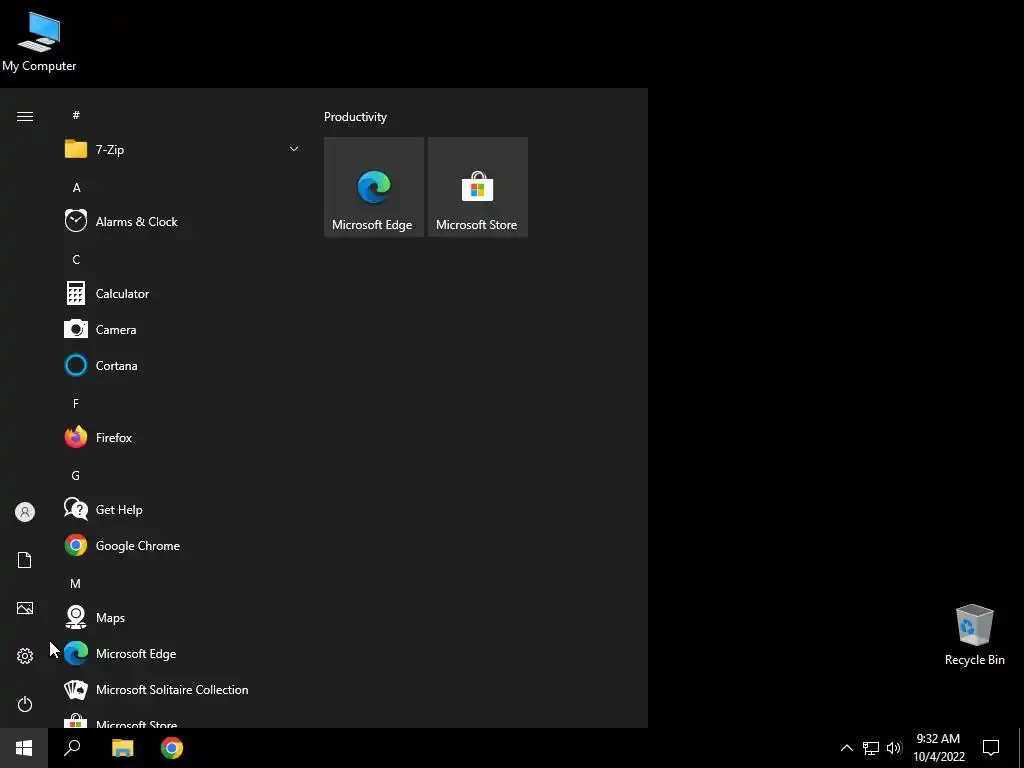
Task: Click the Productivity group title
Action: pos(355,117)
